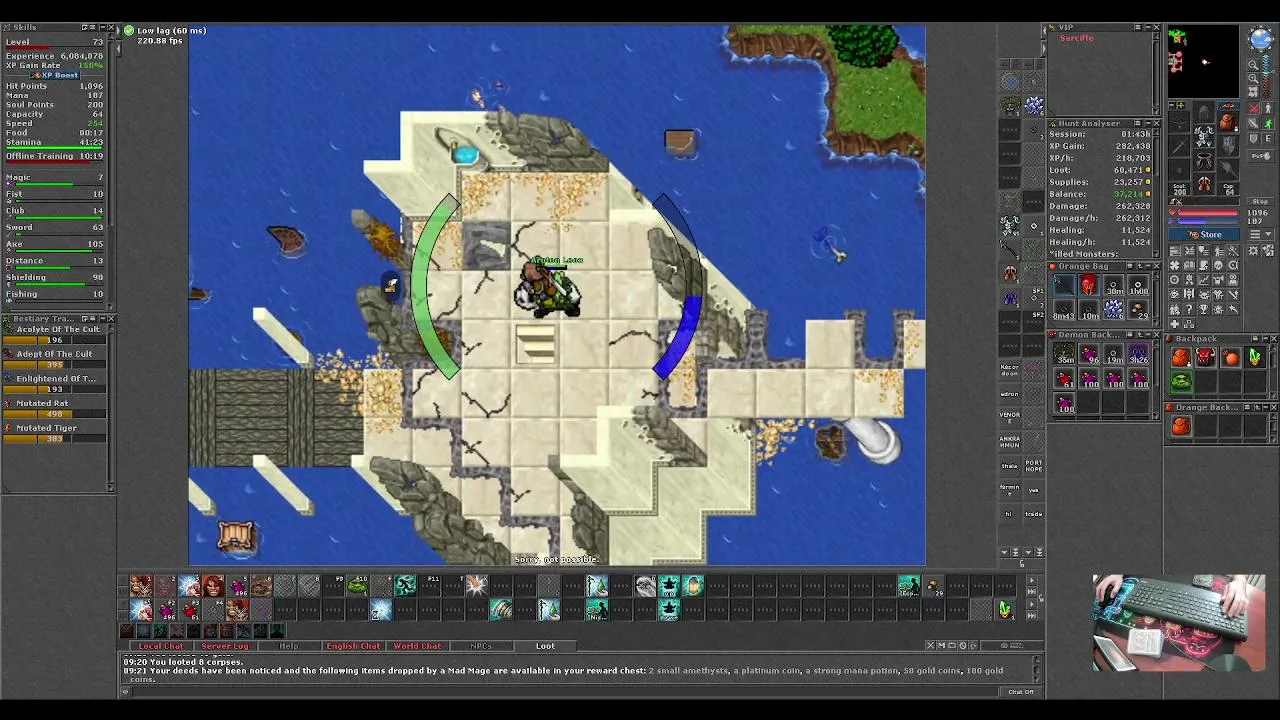This screenshot has width=1280, height=720.
Task: Select the crystal item in Orange Bag
Action: coord(1113,310)
